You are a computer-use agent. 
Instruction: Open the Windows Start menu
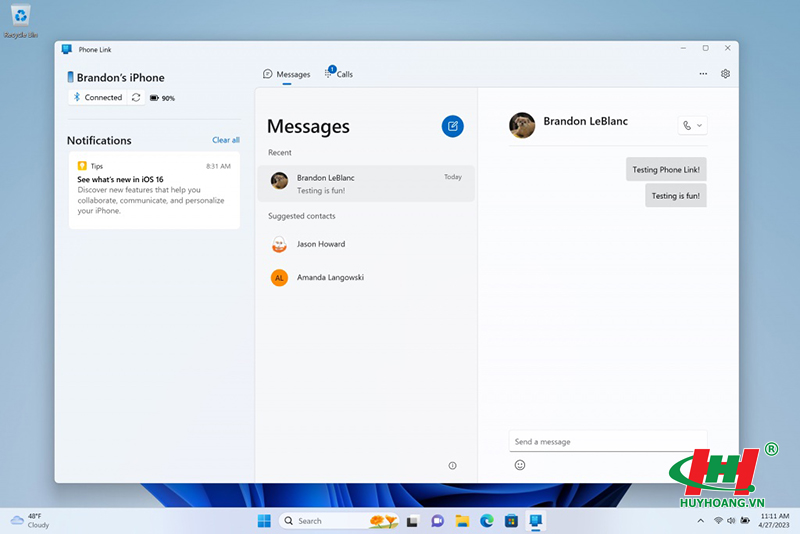click(264, 521)
